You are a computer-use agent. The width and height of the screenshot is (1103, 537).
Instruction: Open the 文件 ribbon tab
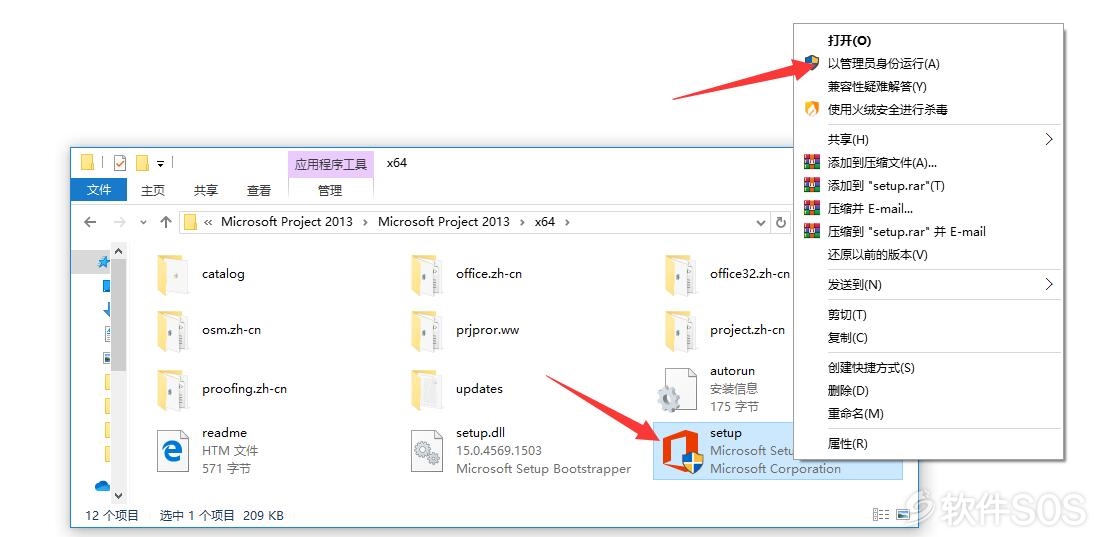point(99,190)
